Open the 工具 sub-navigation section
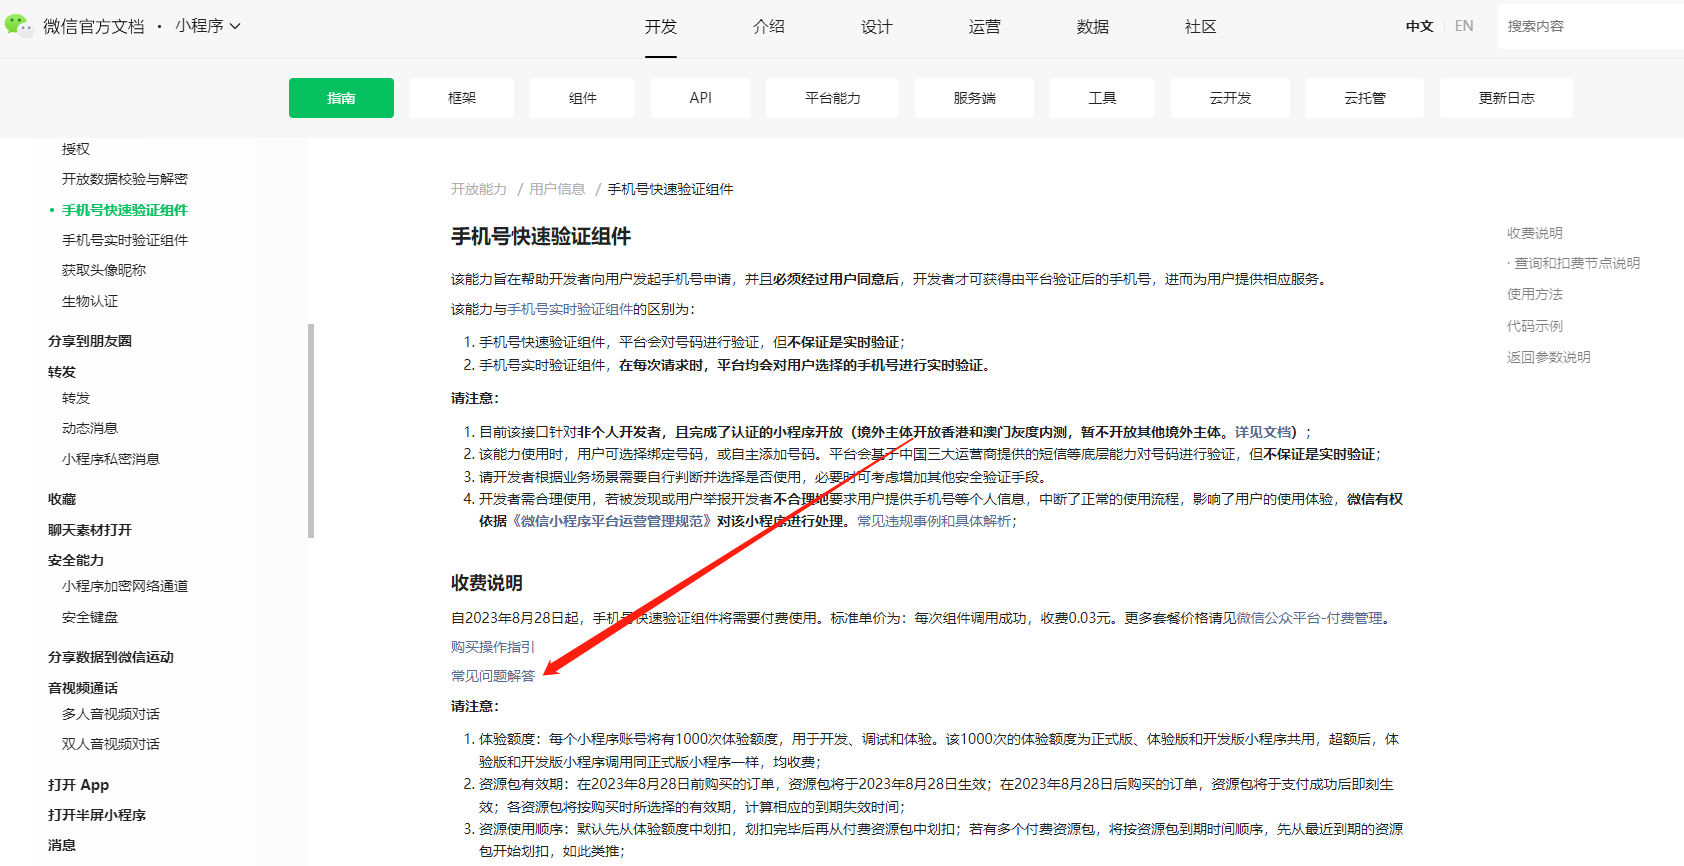The width and height of the screenshot is (1684, 866). (x=1102, y=98)
